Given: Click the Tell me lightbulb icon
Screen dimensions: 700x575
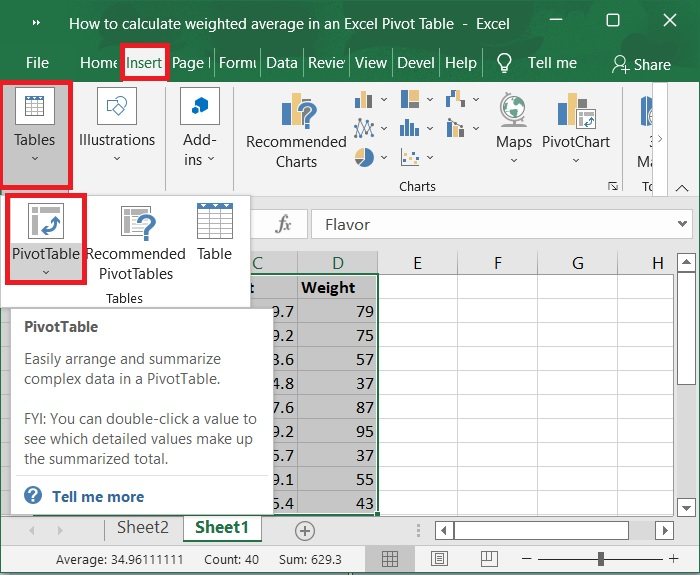Looking at the screenshot, I should (x=504, y=63).
